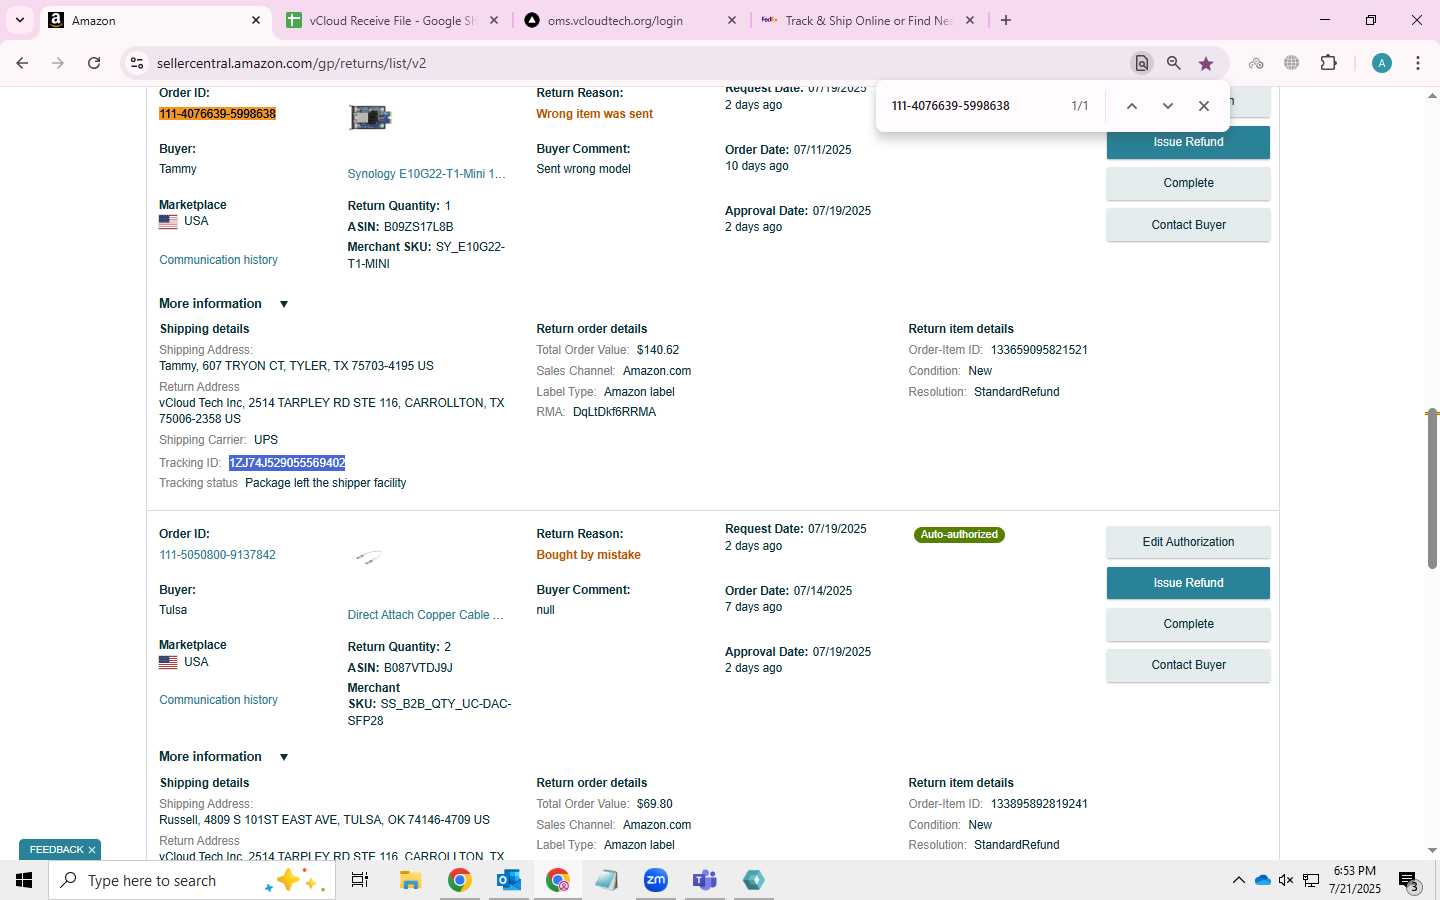This screenshot has height=900, width=1440.
Task: Issue Refund for Tulsa's order
Action: 1188,583
